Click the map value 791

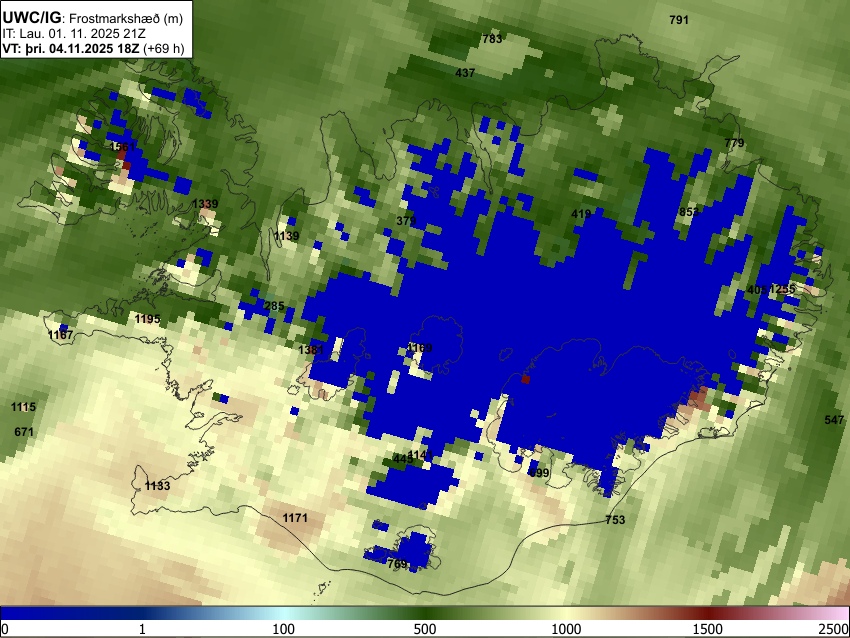[x=679, y=20]
